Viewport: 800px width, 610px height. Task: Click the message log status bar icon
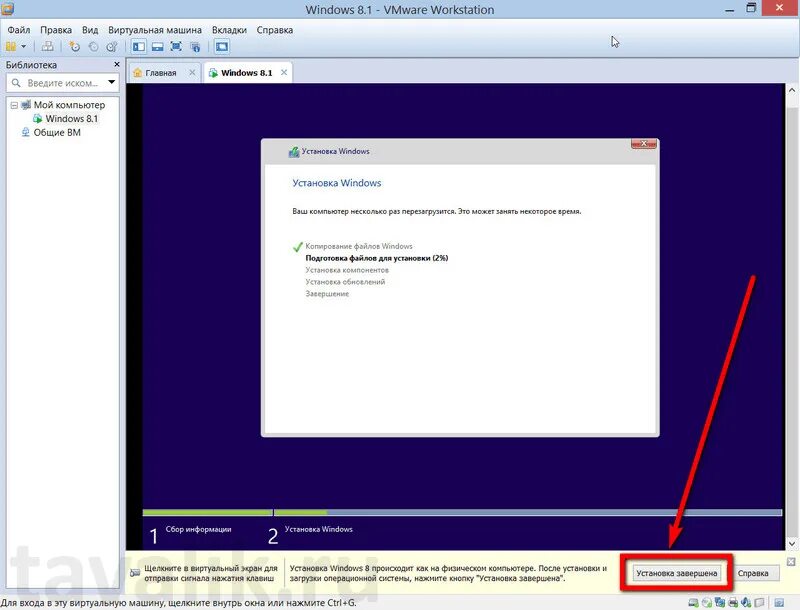point(779,603)
